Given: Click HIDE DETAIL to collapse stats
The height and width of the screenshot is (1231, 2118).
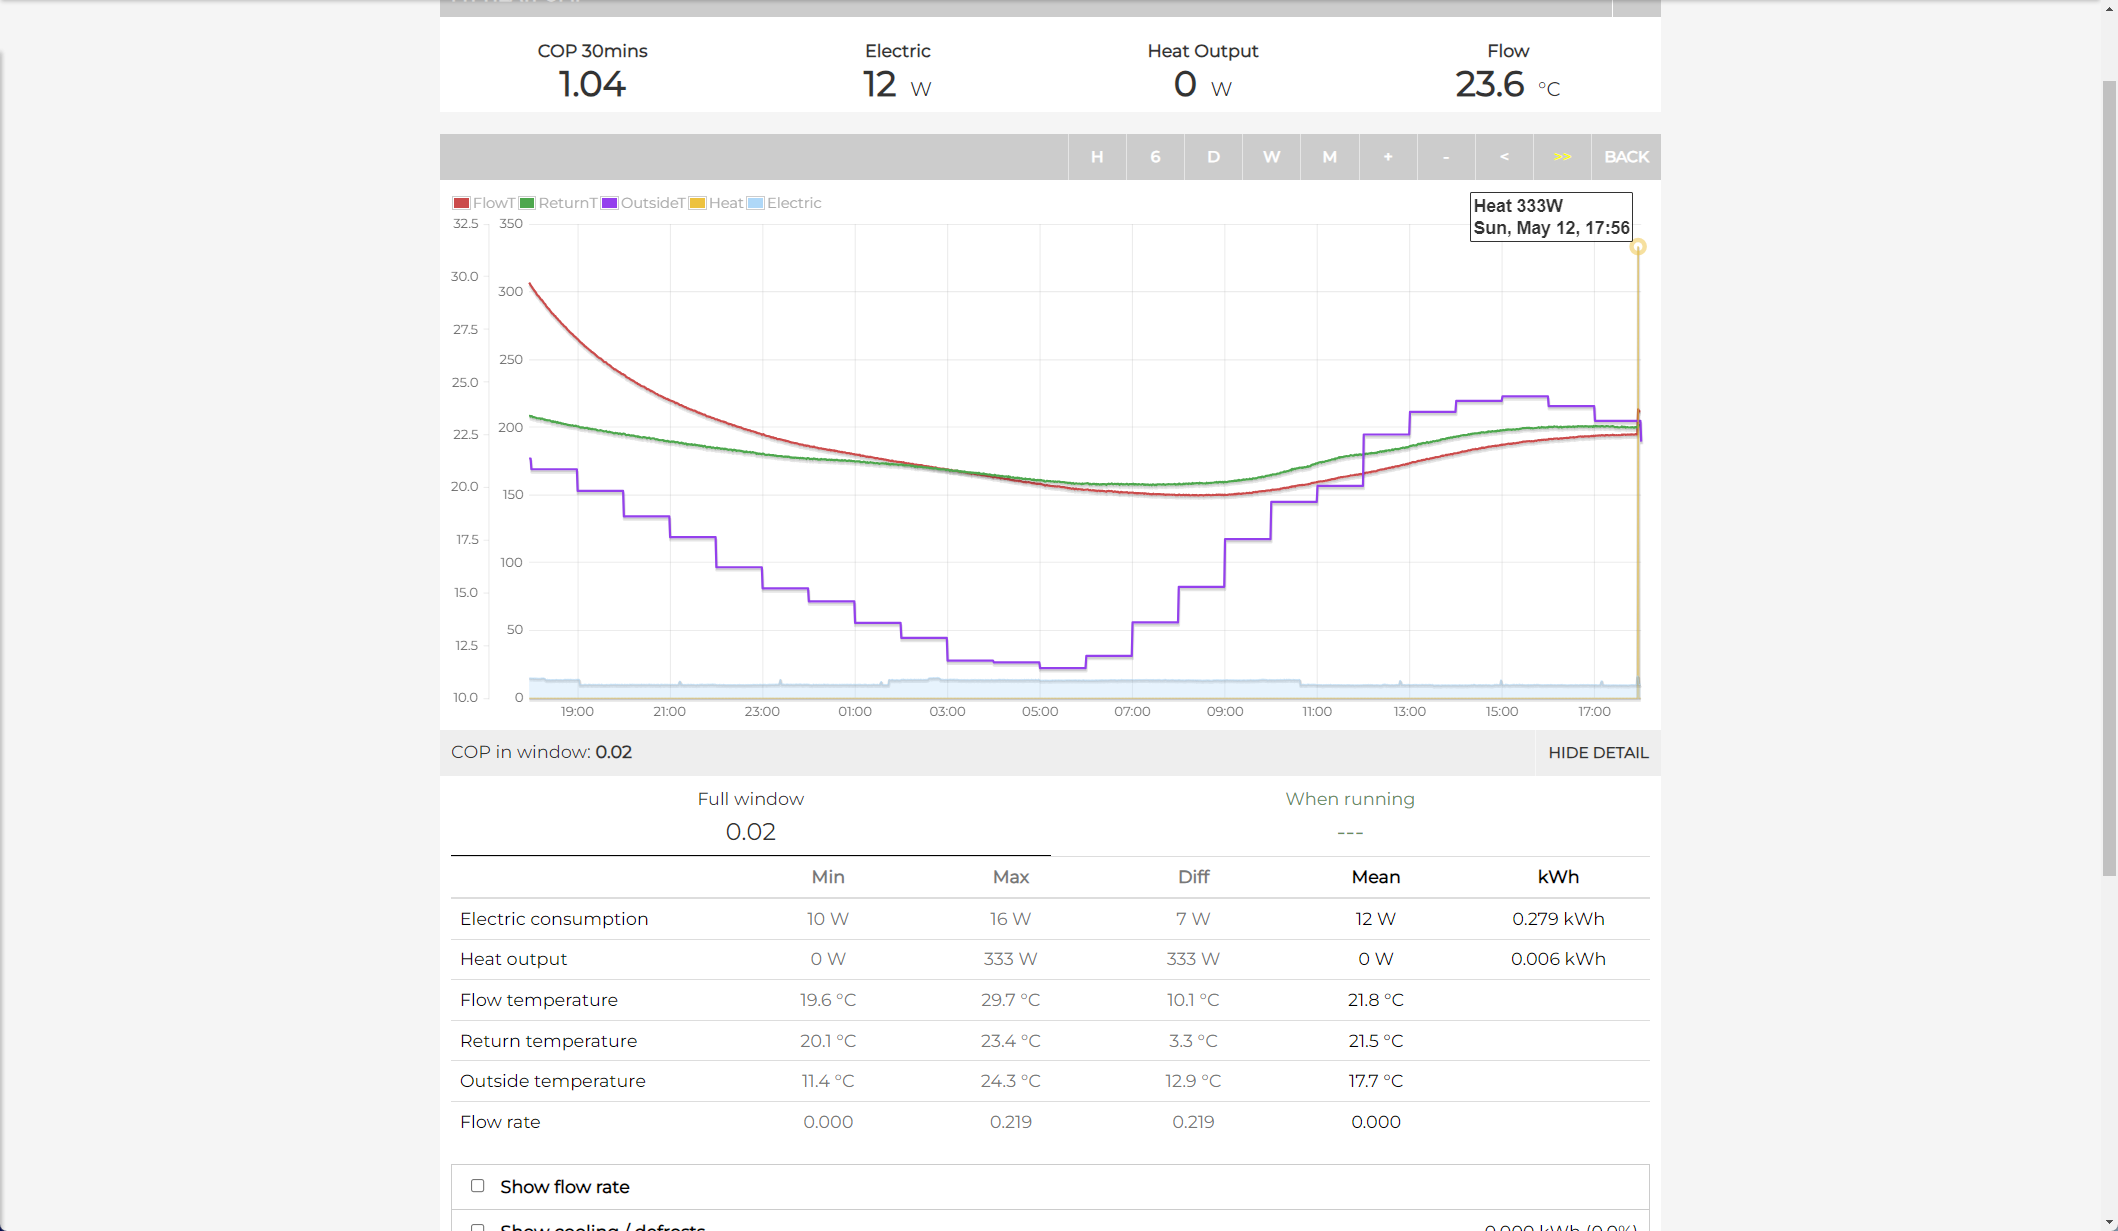Looking at the screenshot, I should [x=1597, y=753].
